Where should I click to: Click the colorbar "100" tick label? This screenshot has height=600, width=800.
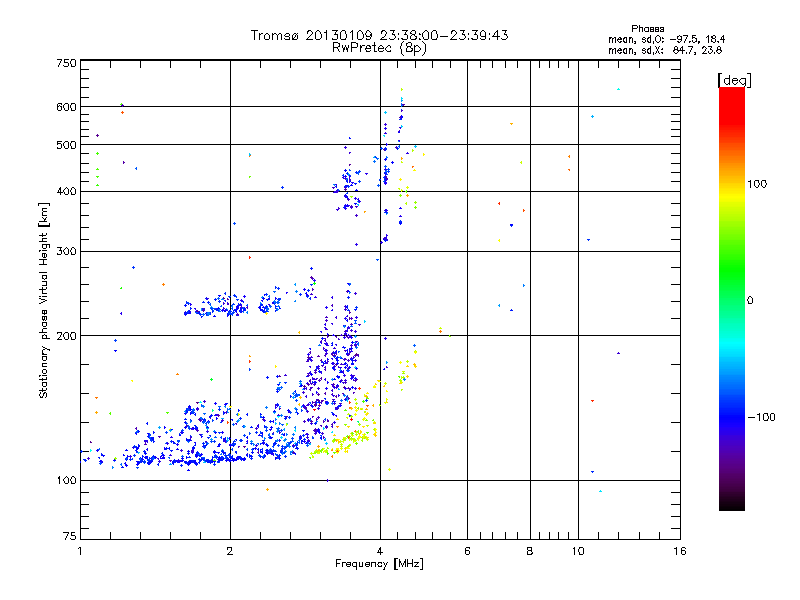click(757, 184)
